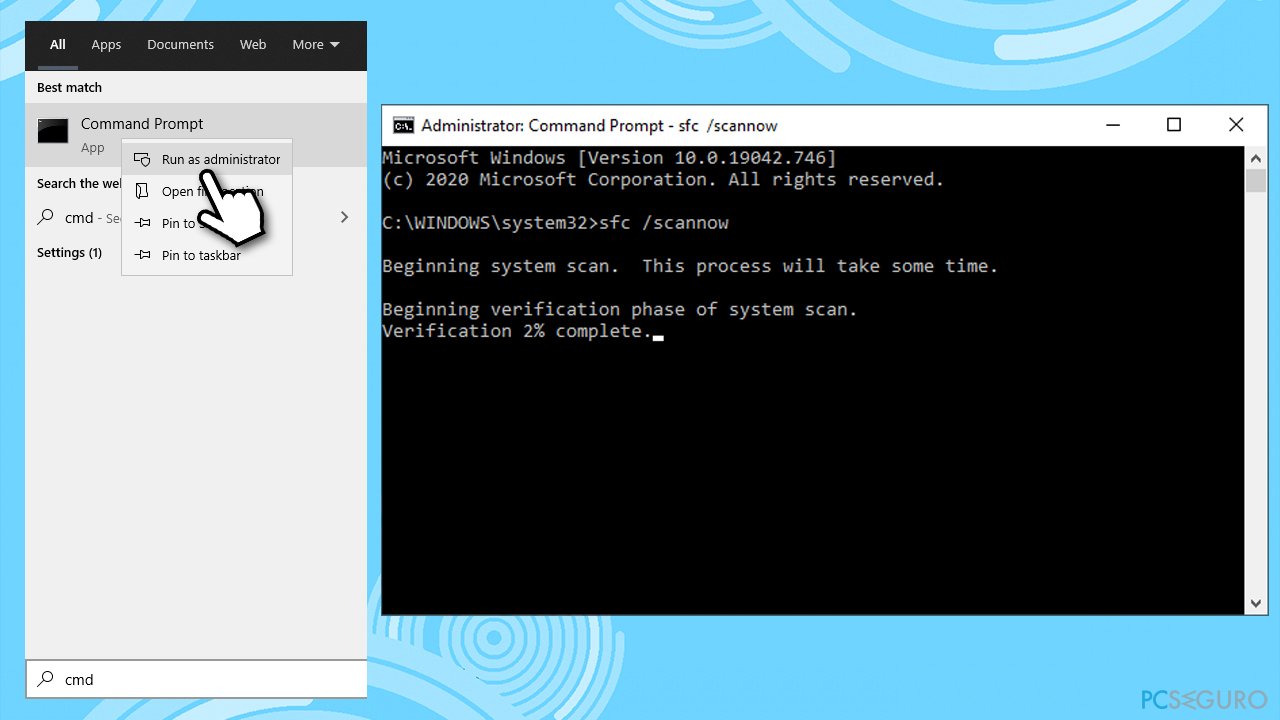Select Pin to Start menu entry
The image size is (1280, 720).
[x=207, y=223]
